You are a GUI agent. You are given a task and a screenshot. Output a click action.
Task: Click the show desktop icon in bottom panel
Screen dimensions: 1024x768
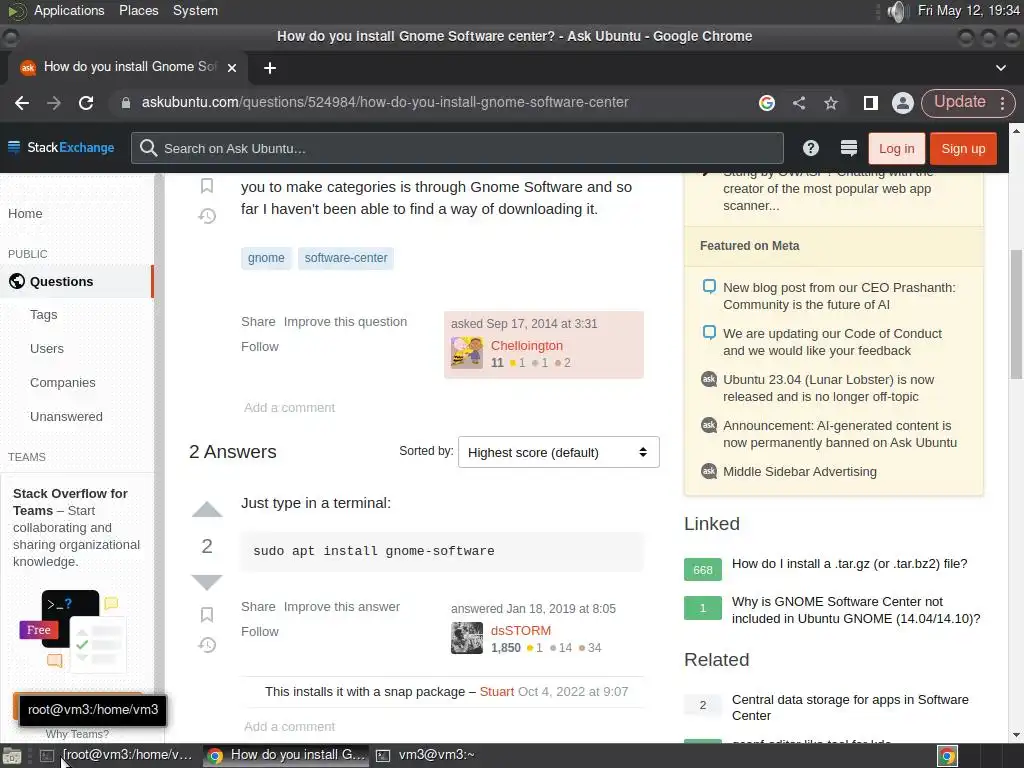[12, 756]
